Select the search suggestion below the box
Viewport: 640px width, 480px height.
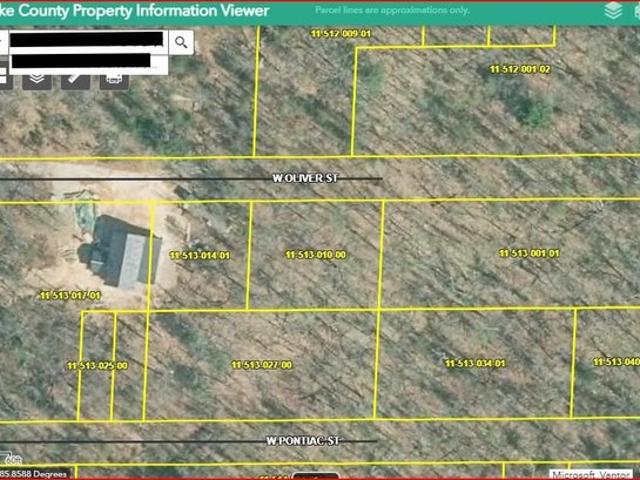80,60
